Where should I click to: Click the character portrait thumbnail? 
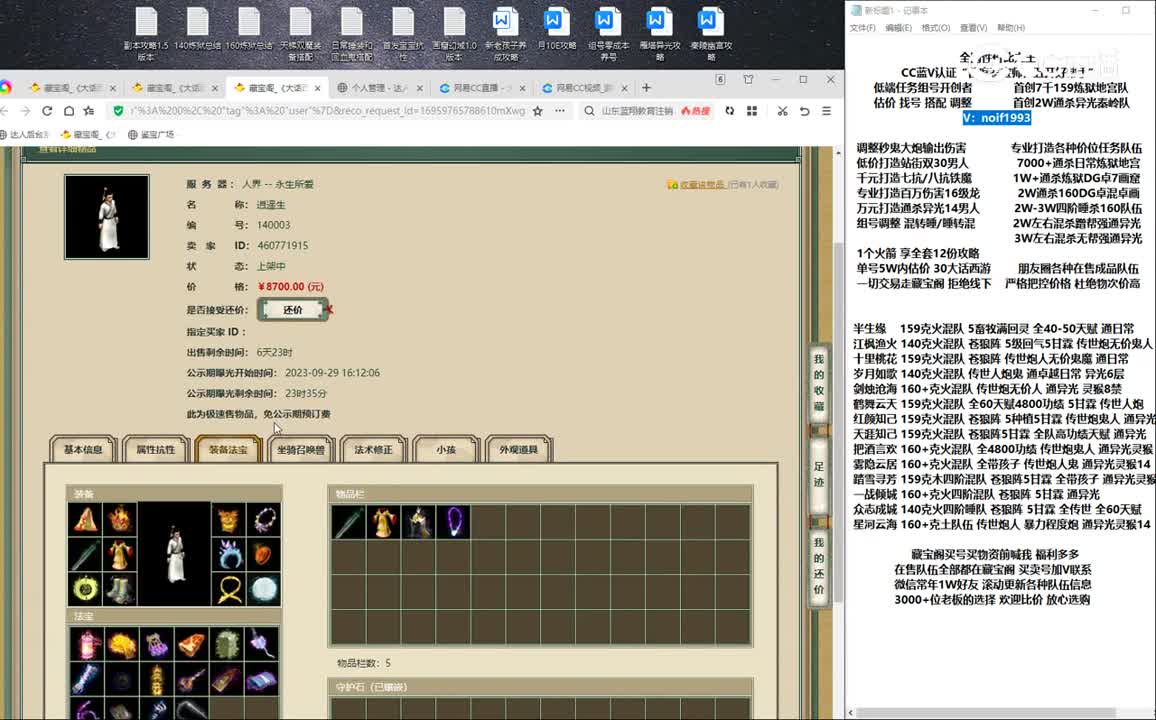107,217
